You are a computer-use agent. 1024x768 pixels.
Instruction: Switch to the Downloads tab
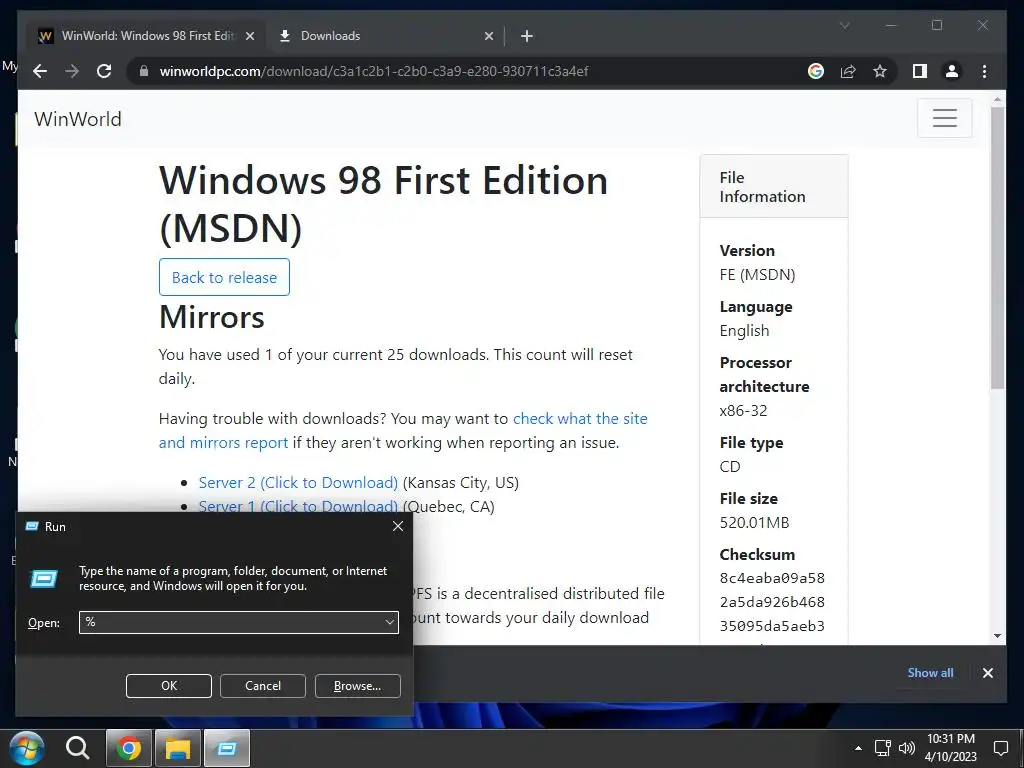point(385,36)
